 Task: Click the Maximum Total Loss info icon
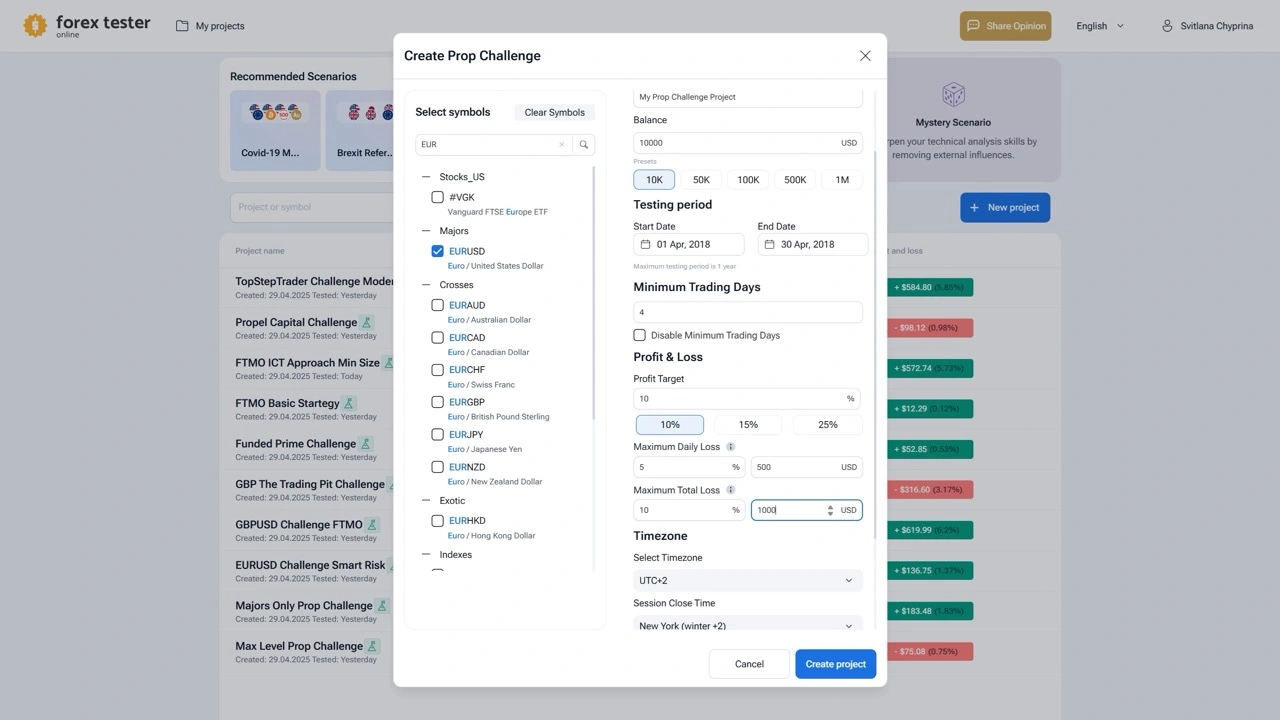[730, 490]
